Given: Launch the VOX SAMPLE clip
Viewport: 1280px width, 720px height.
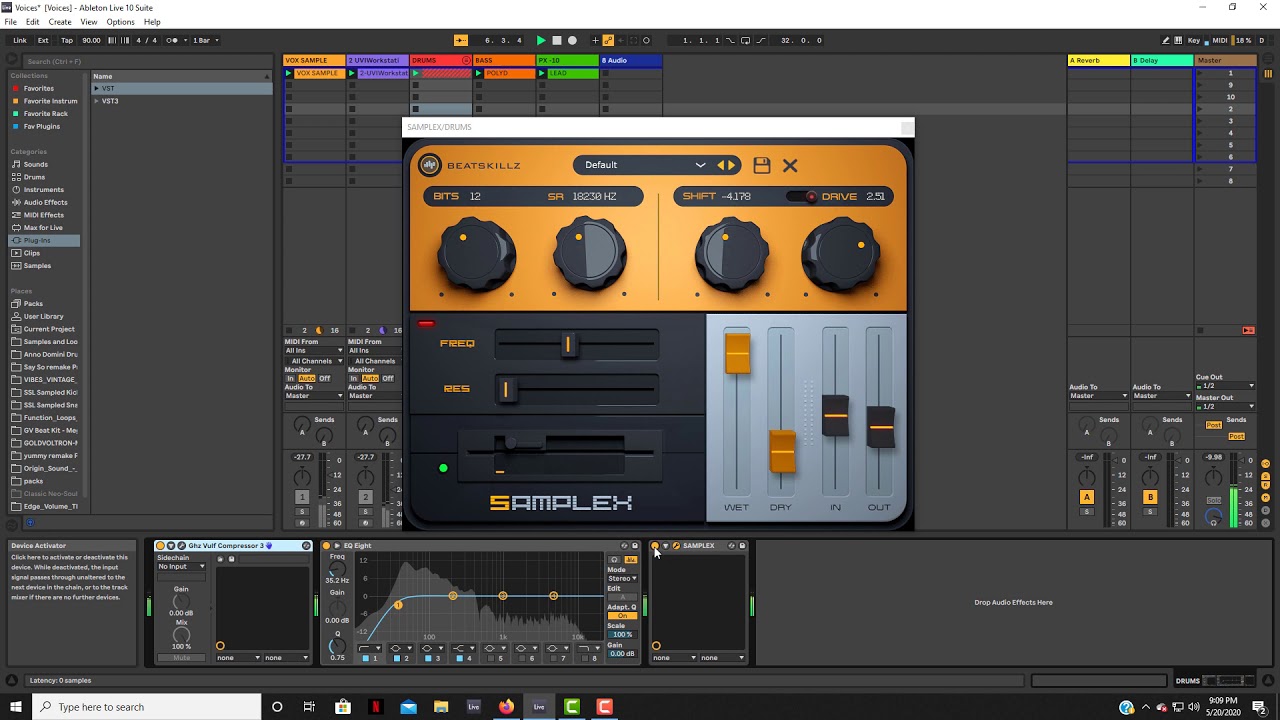Looking at the screenshot, I should coord(290,73).
